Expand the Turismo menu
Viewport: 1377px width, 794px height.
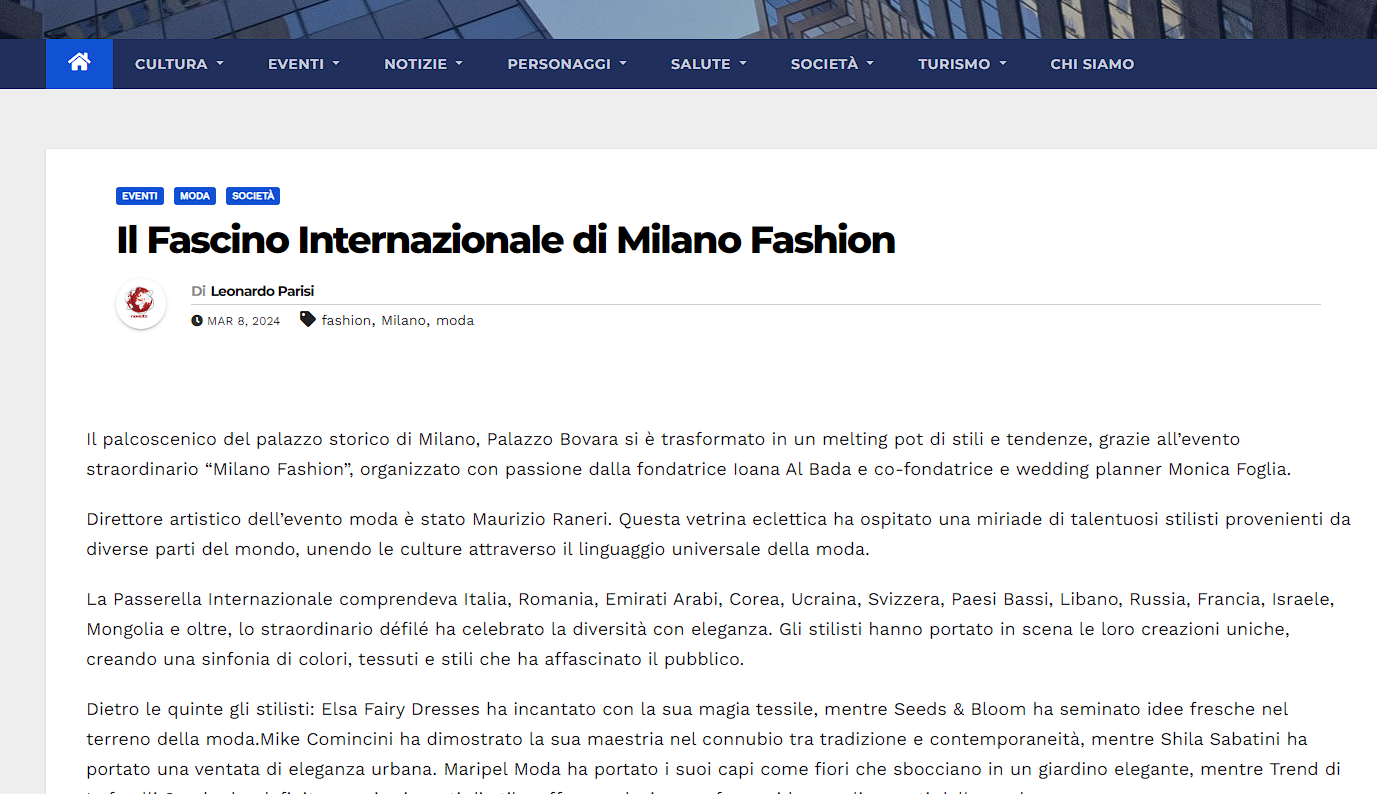pos(962,64)
